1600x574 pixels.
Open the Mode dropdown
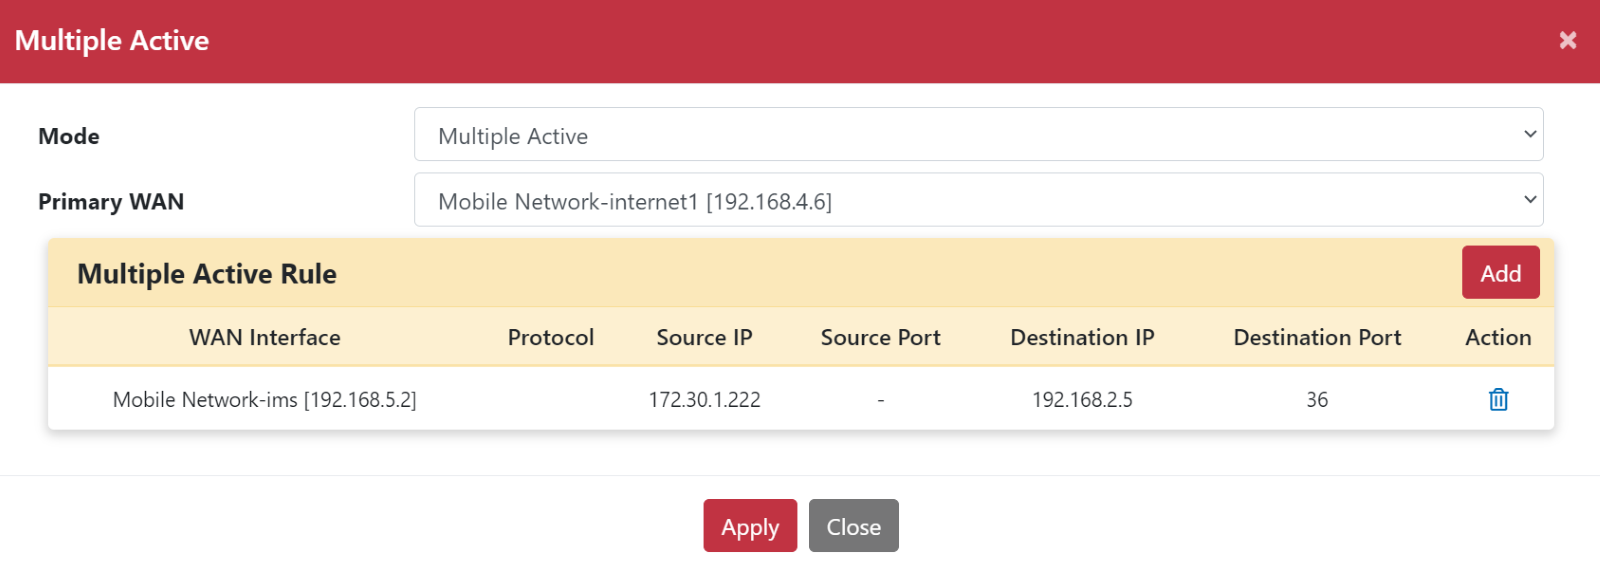click(x=979, y=135)
